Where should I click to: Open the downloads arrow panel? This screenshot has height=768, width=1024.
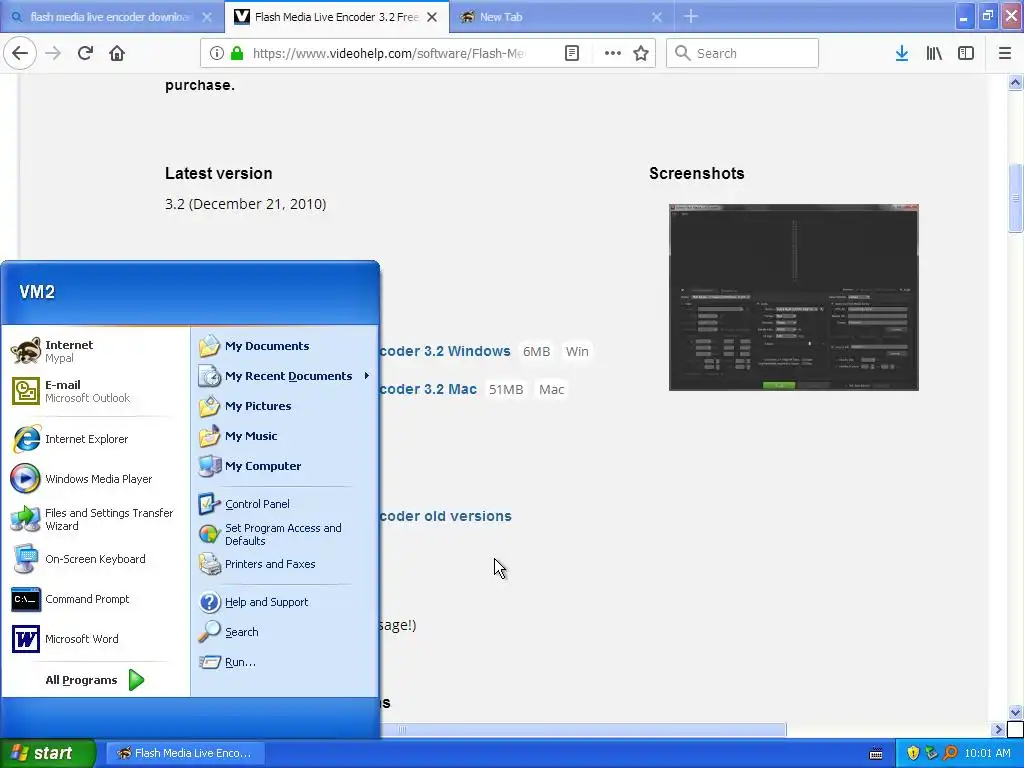(902, 54)
